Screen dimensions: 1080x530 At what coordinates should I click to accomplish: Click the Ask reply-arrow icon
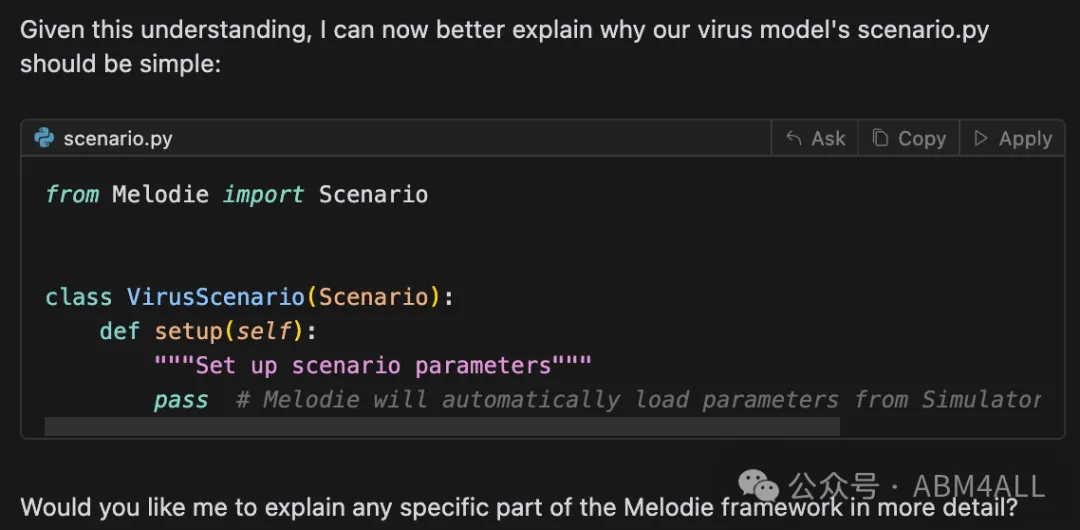tap(794, 139)
